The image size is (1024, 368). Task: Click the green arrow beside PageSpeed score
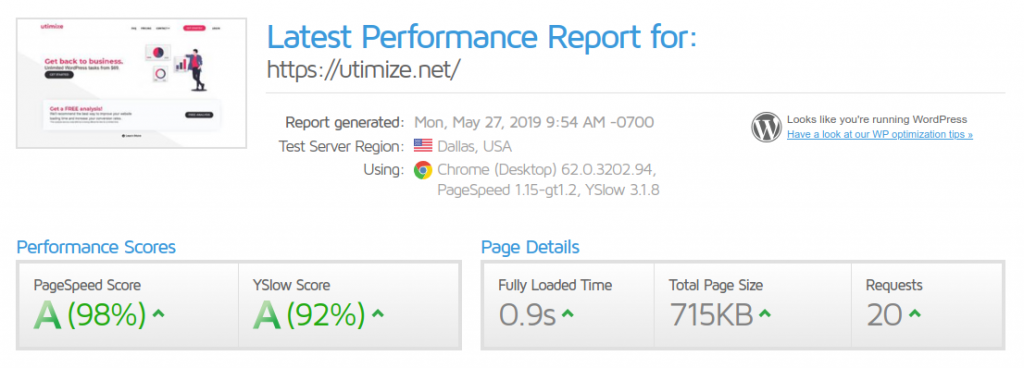(x=158, y=314)
